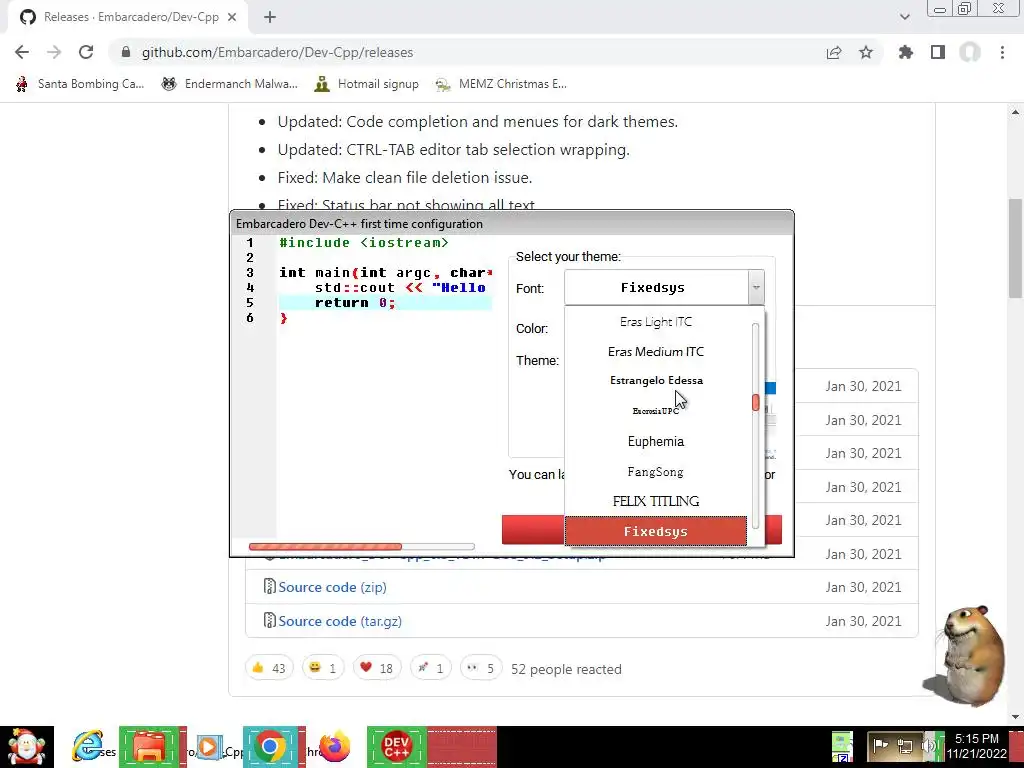1024x768 pixels.
Task: React with rocket 1
Action: (x=430, y=668)
